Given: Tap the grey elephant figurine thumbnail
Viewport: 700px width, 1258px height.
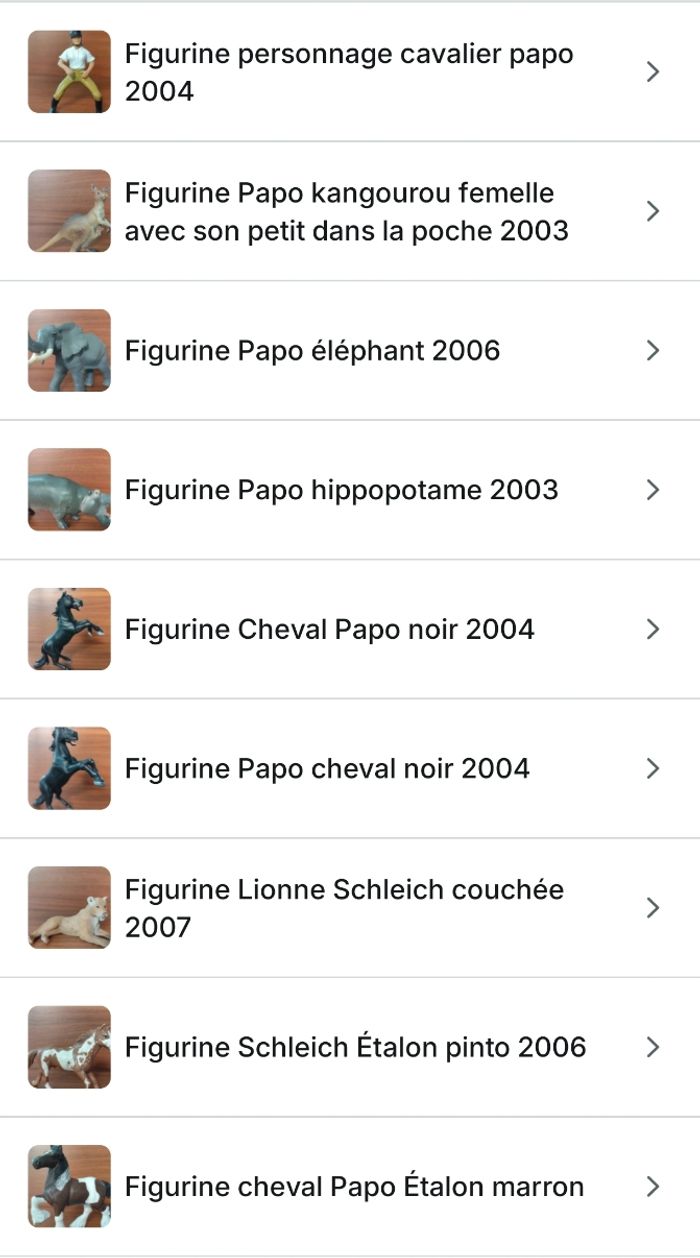Looking at the screenshot, I should (x=69, y=350).
